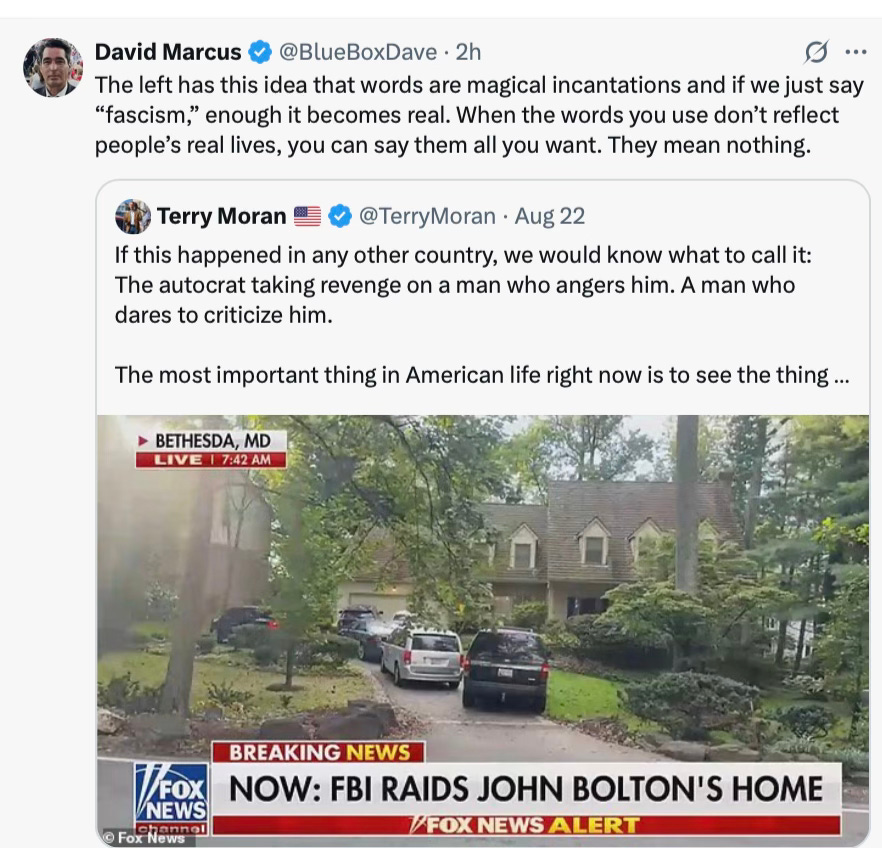Click the Aug 22 date
882x848 pixels.
[x=550, y=216]
